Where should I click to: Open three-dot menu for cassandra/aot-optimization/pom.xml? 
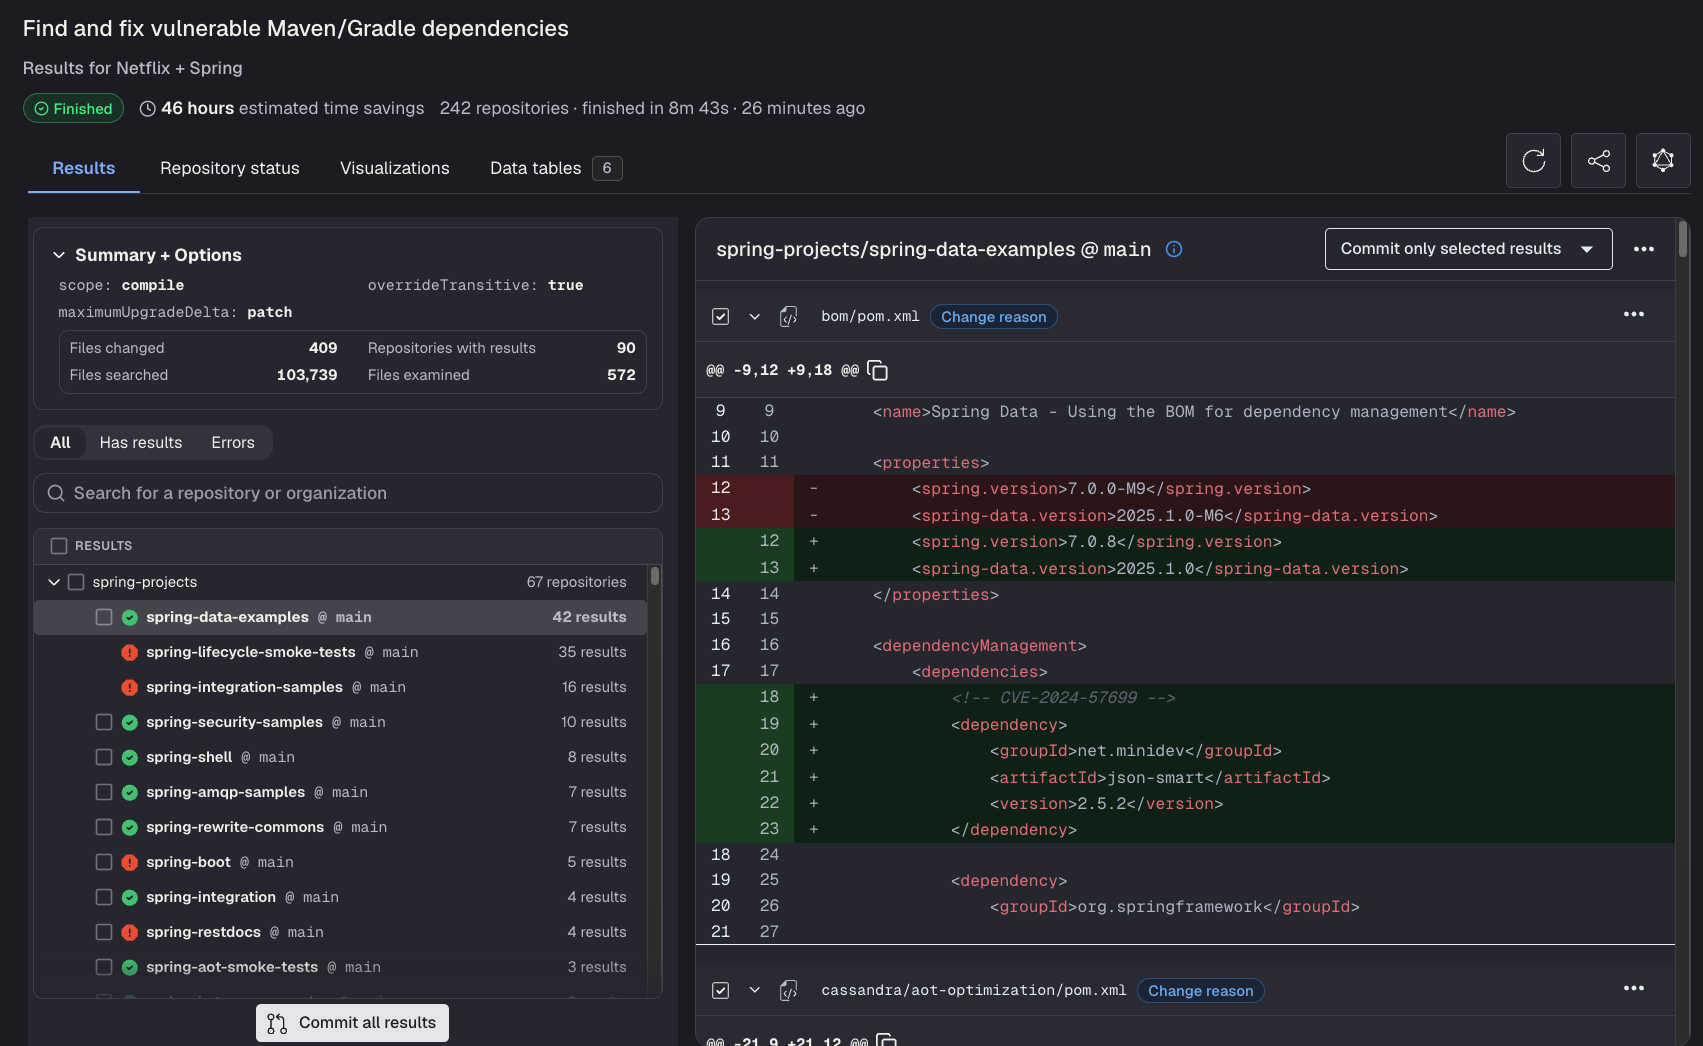pos(1633,988)
